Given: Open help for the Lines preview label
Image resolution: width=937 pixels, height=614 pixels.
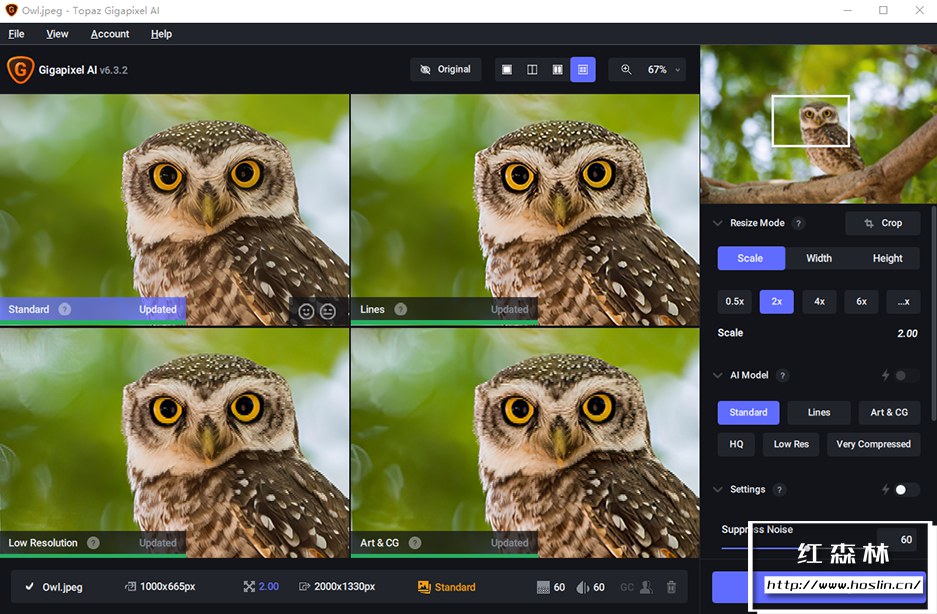Looking at the screenshot, I should click(400, 309).
